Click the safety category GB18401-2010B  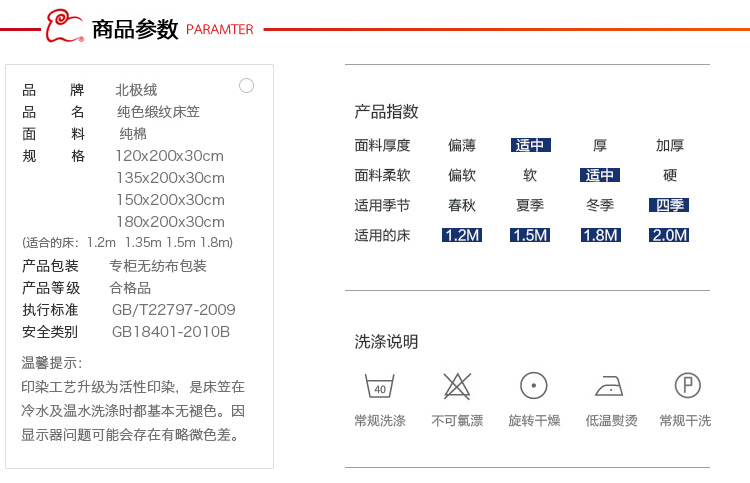click(171, 332)
